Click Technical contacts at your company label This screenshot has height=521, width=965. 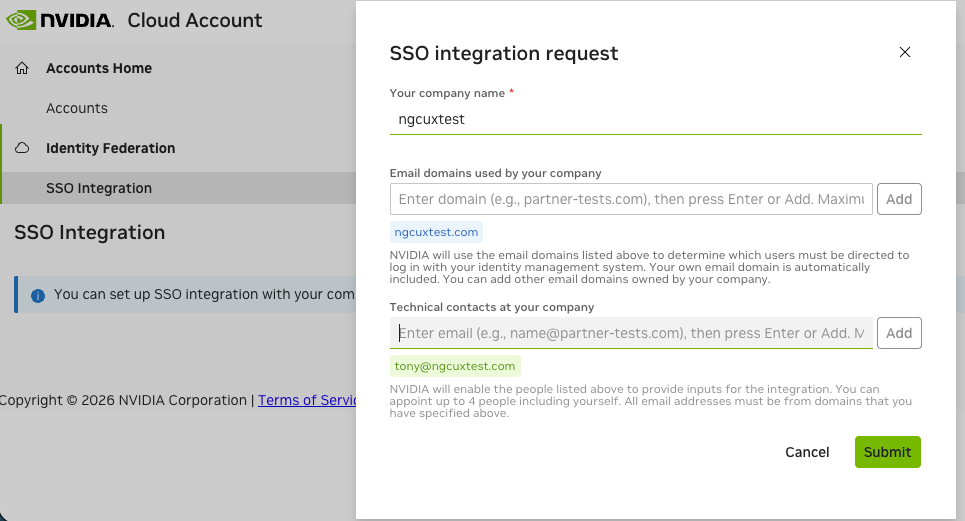point(492,307)
